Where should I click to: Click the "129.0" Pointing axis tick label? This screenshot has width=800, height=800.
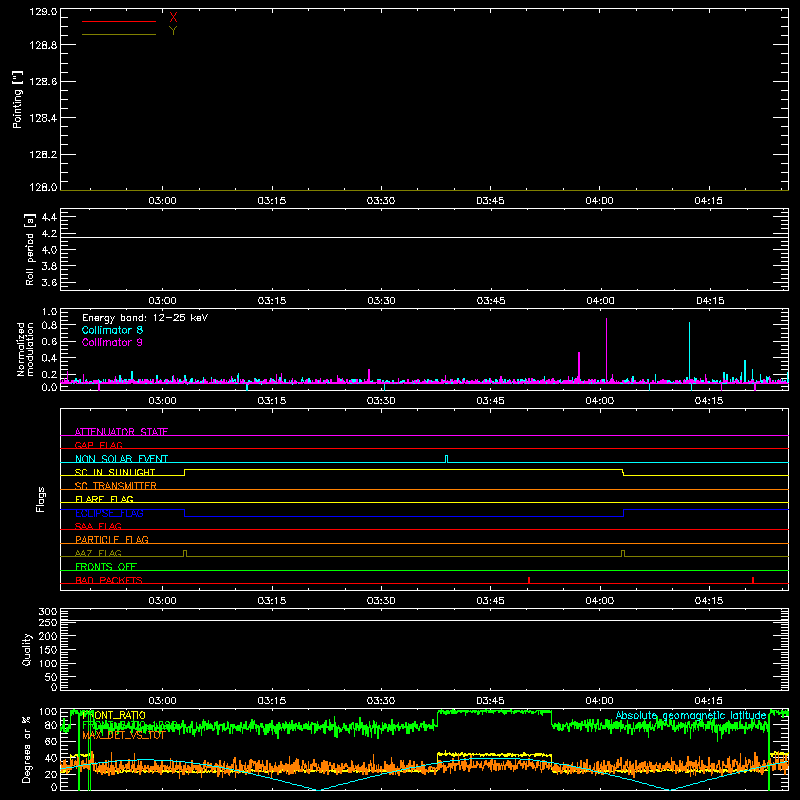tap(43, 11)
